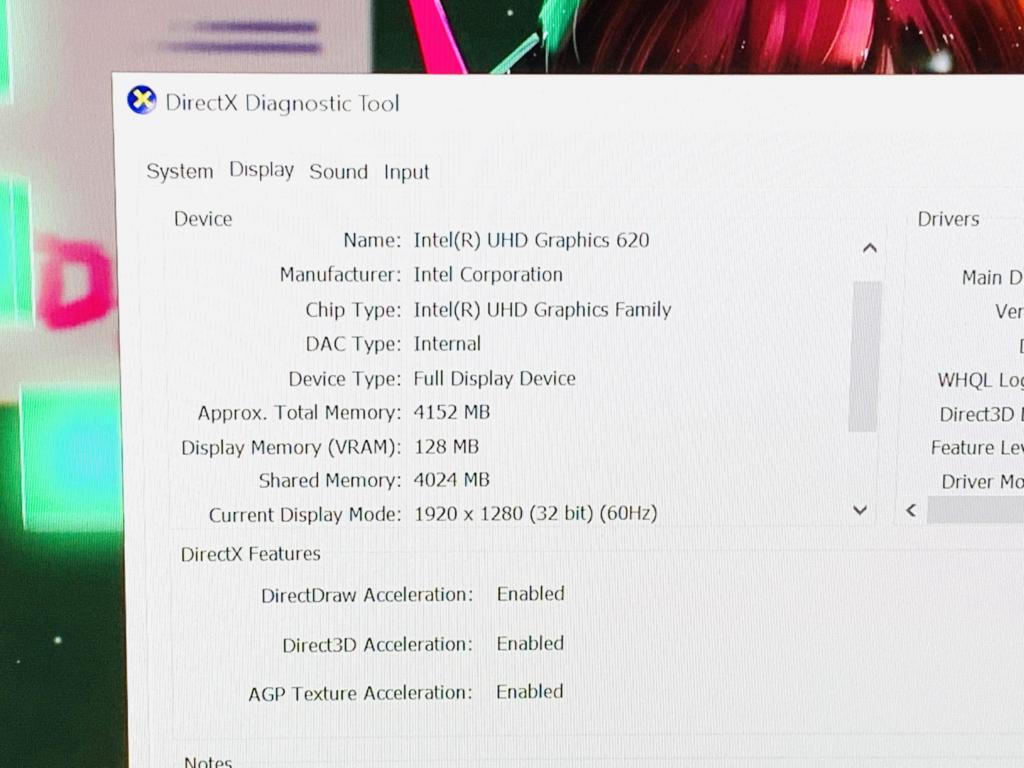Viewport: 1024px width, 768px height.
Task: Click the WHQL Logo'd label in Drivers
Action: [980, 380]
